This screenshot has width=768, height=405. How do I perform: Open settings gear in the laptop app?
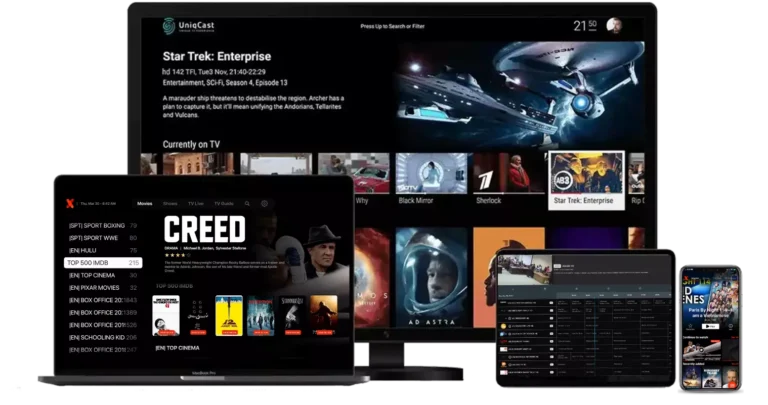(264, 204)
